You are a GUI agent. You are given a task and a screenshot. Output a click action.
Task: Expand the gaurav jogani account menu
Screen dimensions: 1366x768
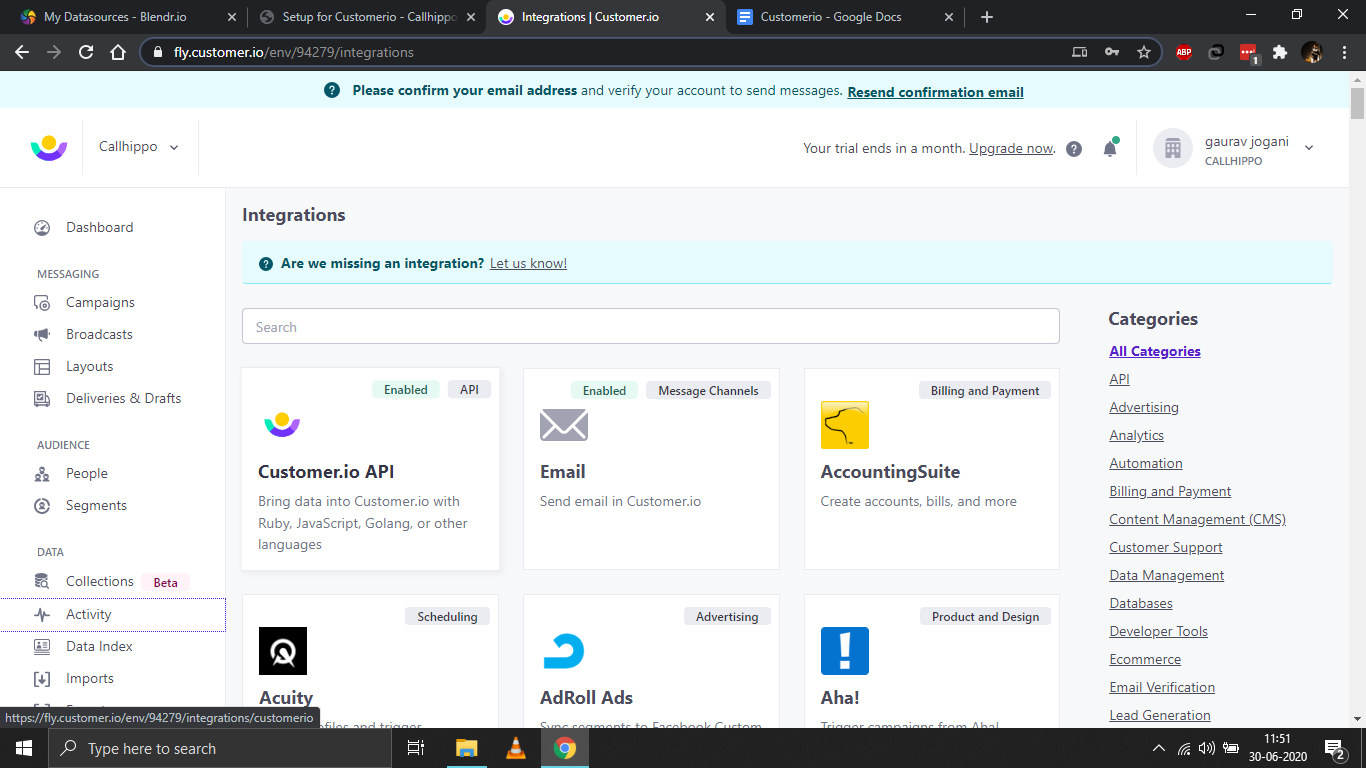point(1309,148)
